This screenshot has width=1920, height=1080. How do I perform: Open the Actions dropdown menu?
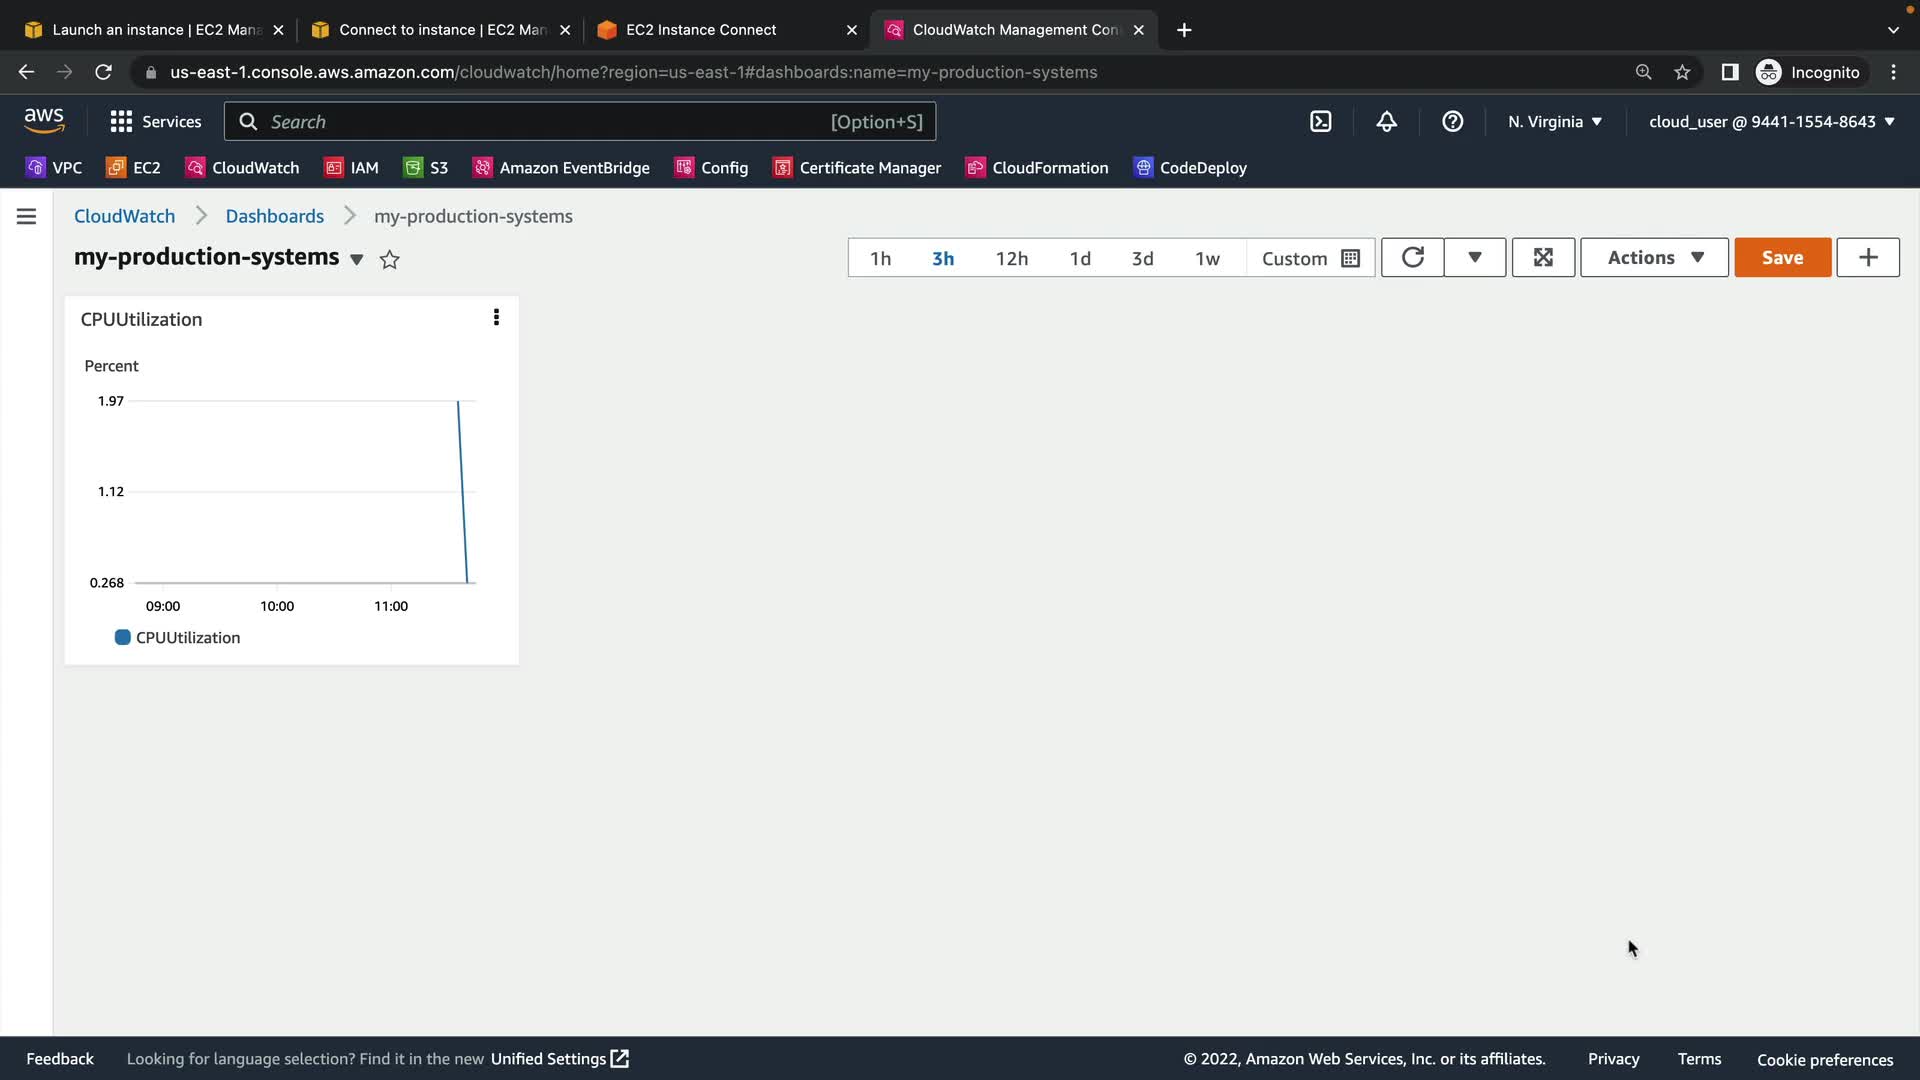pyautogui.click(x=1654, y=258)
